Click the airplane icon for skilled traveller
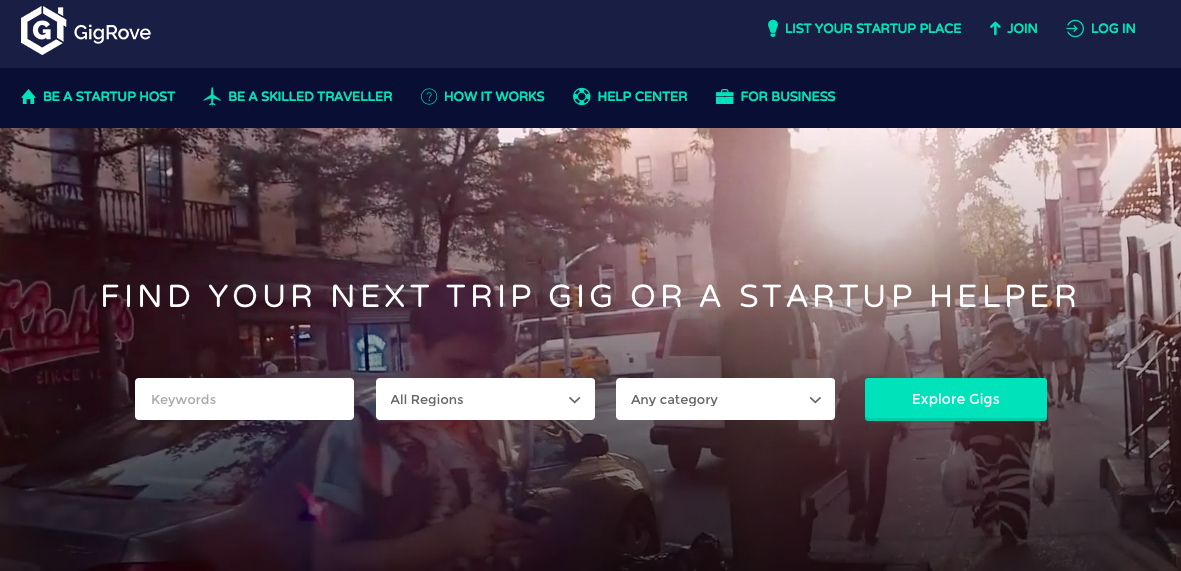 (212, 96)
